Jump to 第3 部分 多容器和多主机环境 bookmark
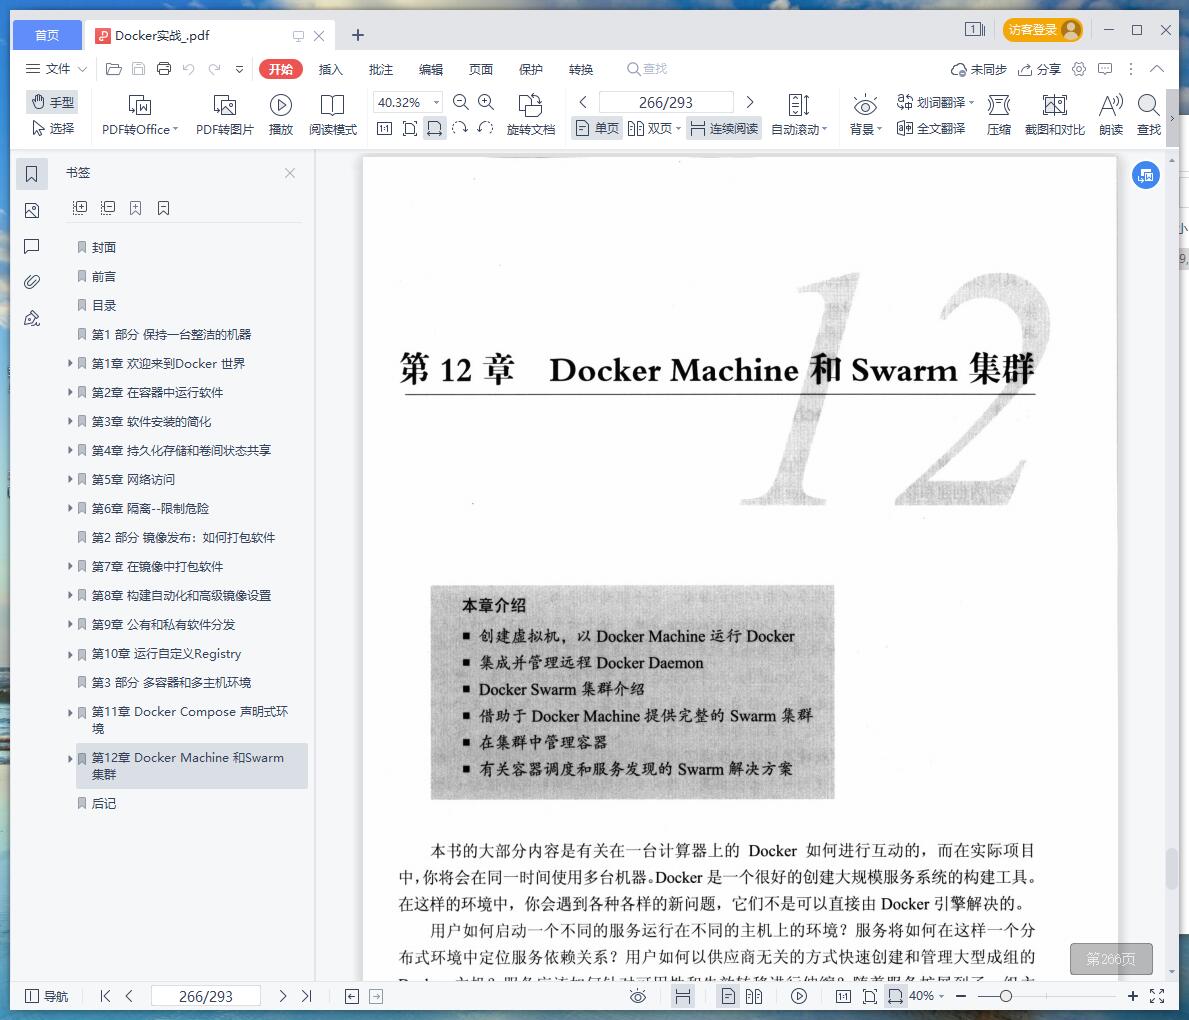 171,683
